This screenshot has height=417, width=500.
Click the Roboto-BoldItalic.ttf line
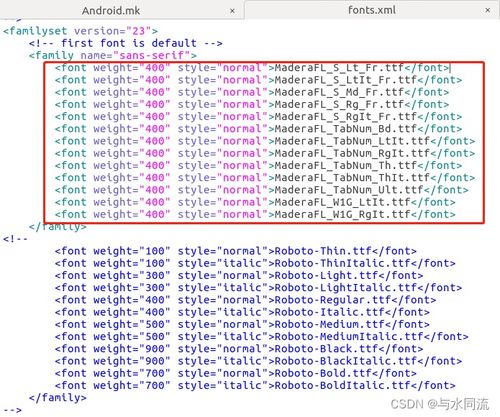click(255, 386)
